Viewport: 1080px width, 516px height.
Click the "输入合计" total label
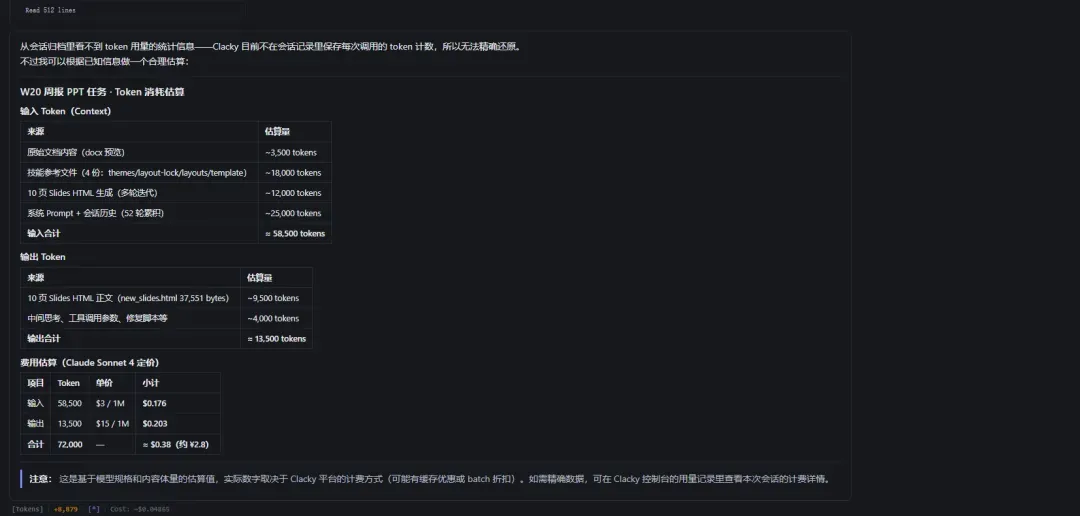click(x=43, y=234)
